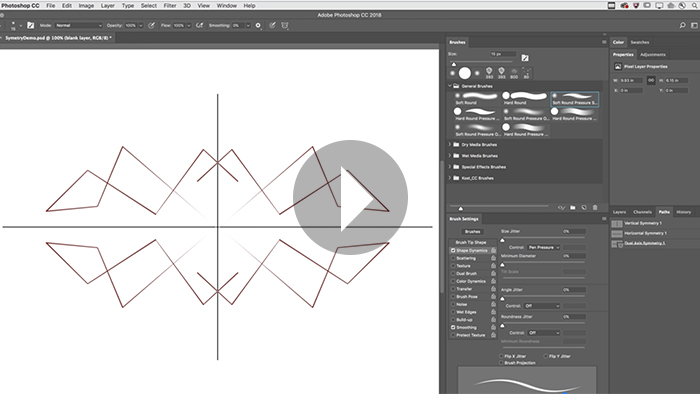Create new brush group folder icon
The width and height of the screenshot is (700, 394).
click(x=573, y=207)
